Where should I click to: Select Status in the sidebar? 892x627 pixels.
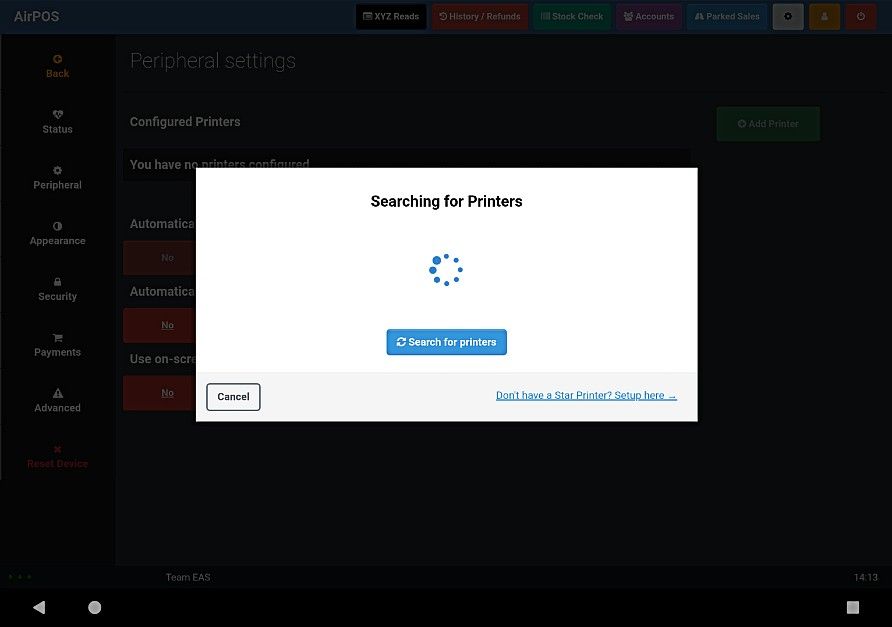tap(57, 122)
